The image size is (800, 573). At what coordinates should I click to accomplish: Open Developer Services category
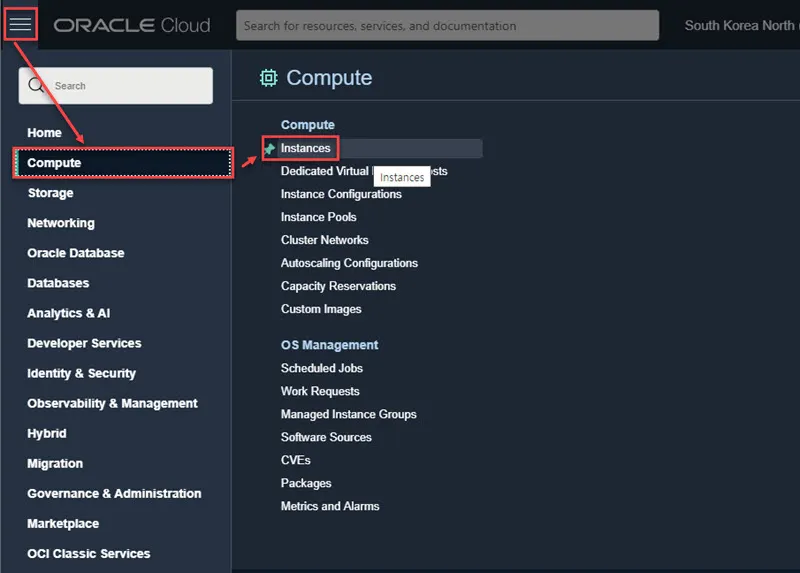click(84, 343)
